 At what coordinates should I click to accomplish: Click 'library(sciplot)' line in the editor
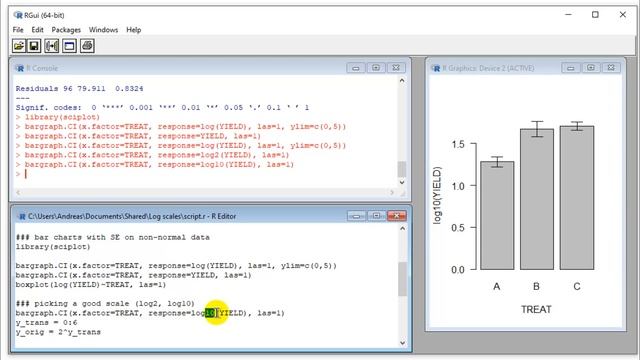[x=53, y=247]
